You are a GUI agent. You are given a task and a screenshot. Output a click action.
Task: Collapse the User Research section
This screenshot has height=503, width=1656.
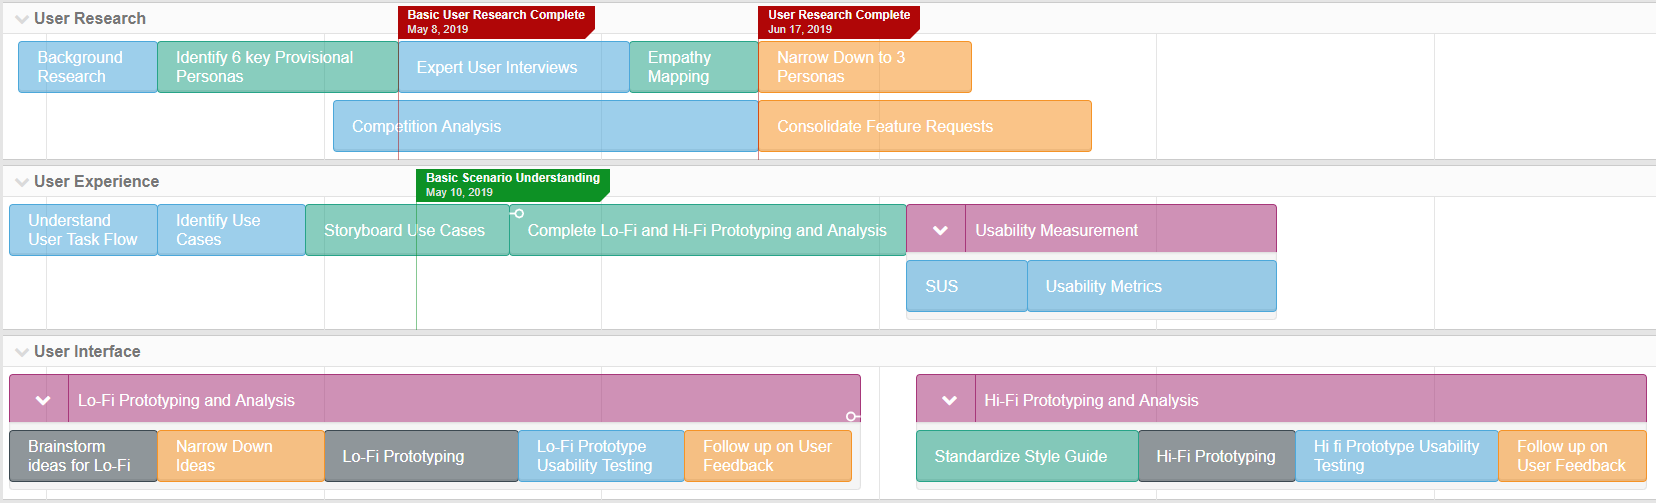[x=22, y=19]
